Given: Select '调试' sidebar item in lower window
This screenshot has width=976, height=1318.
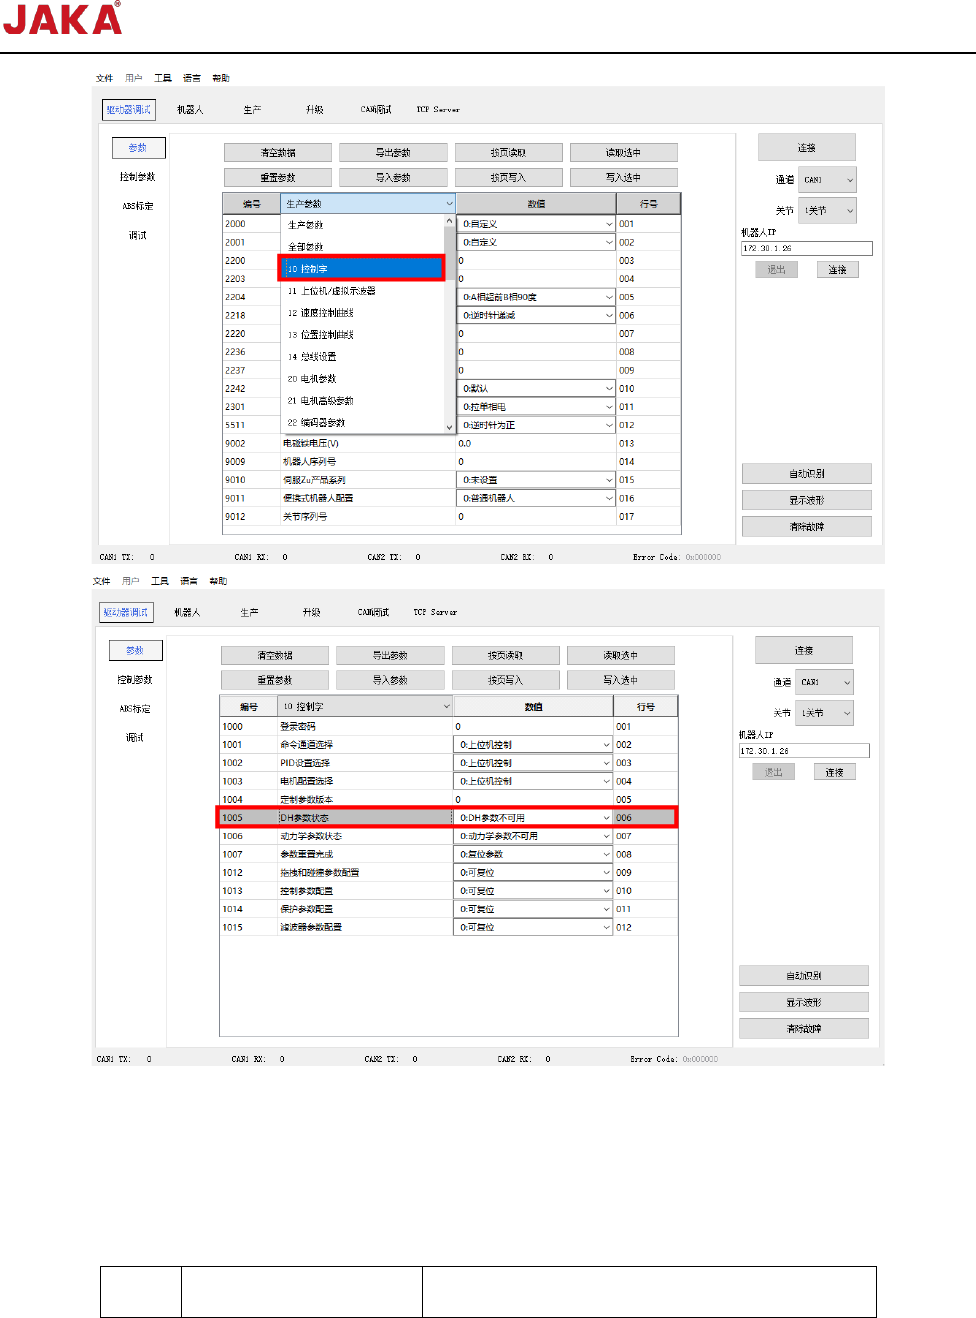Looking at the screenshot, I should coord(135,738).
